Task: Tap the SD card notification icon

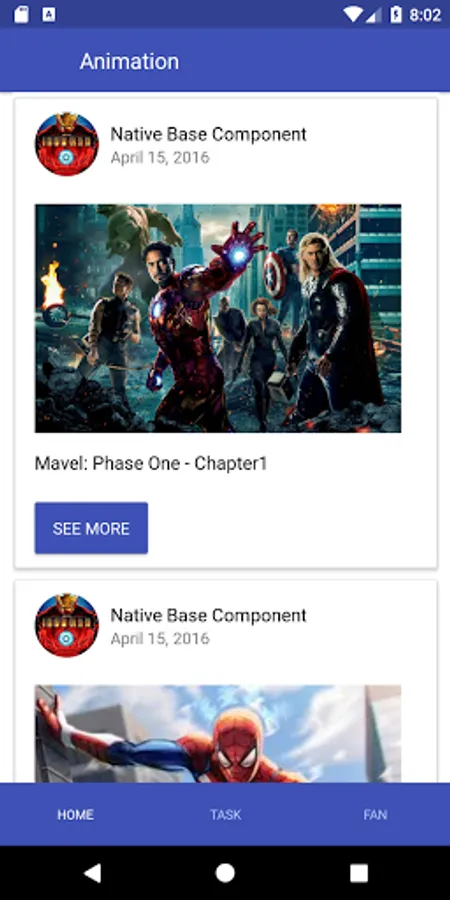Action: click(x=21, y=14)
